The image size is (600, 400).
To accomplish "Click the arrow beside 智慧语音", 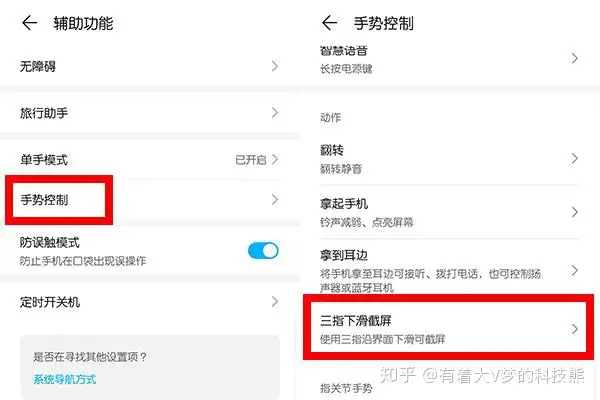I will pos(575,58).
